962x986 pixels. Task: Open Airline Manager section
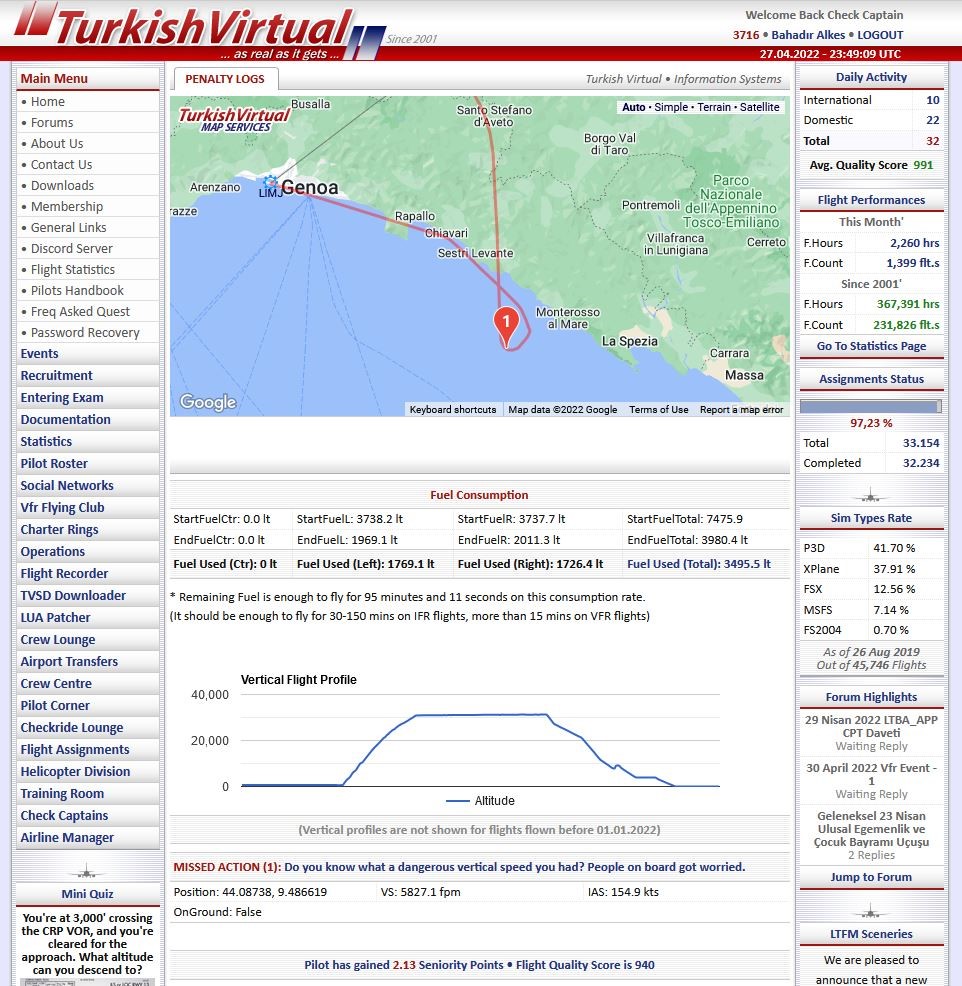[x=87, y=838]
